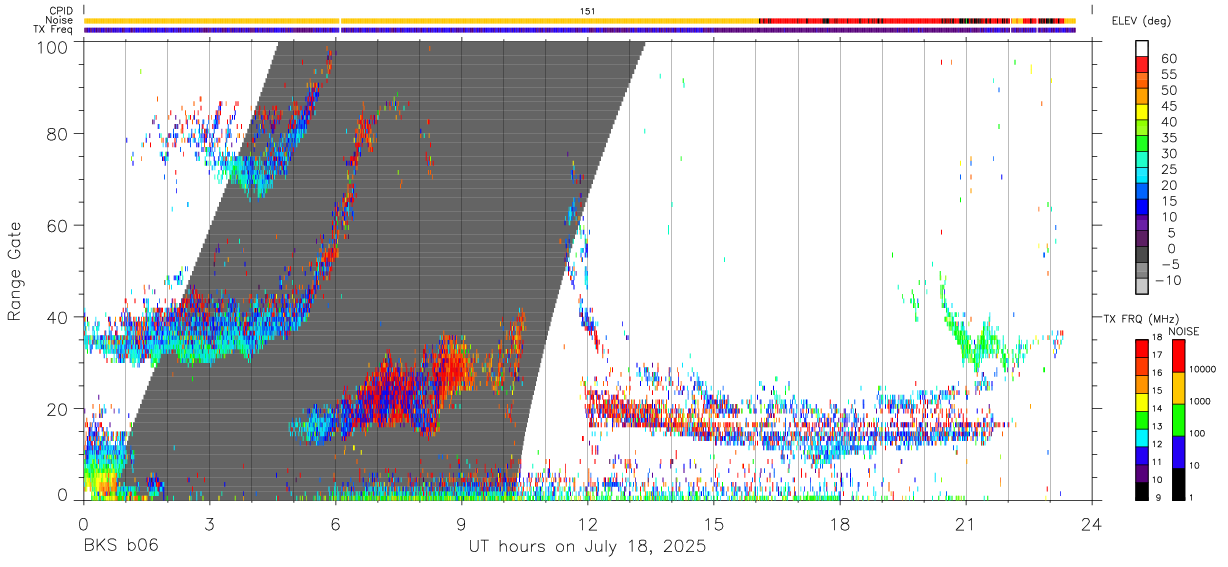Click the ELEV (deg) colorbar title
The height and width of the screenshot is (567, 1228).
[1144, 20]
